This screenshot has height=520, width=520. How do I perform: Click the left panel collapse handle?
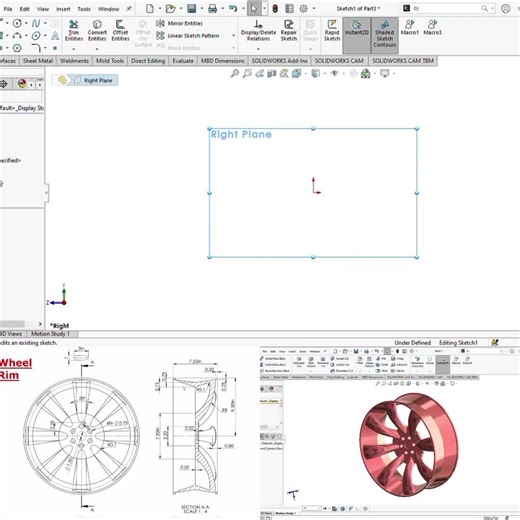(x=47, y=193)
